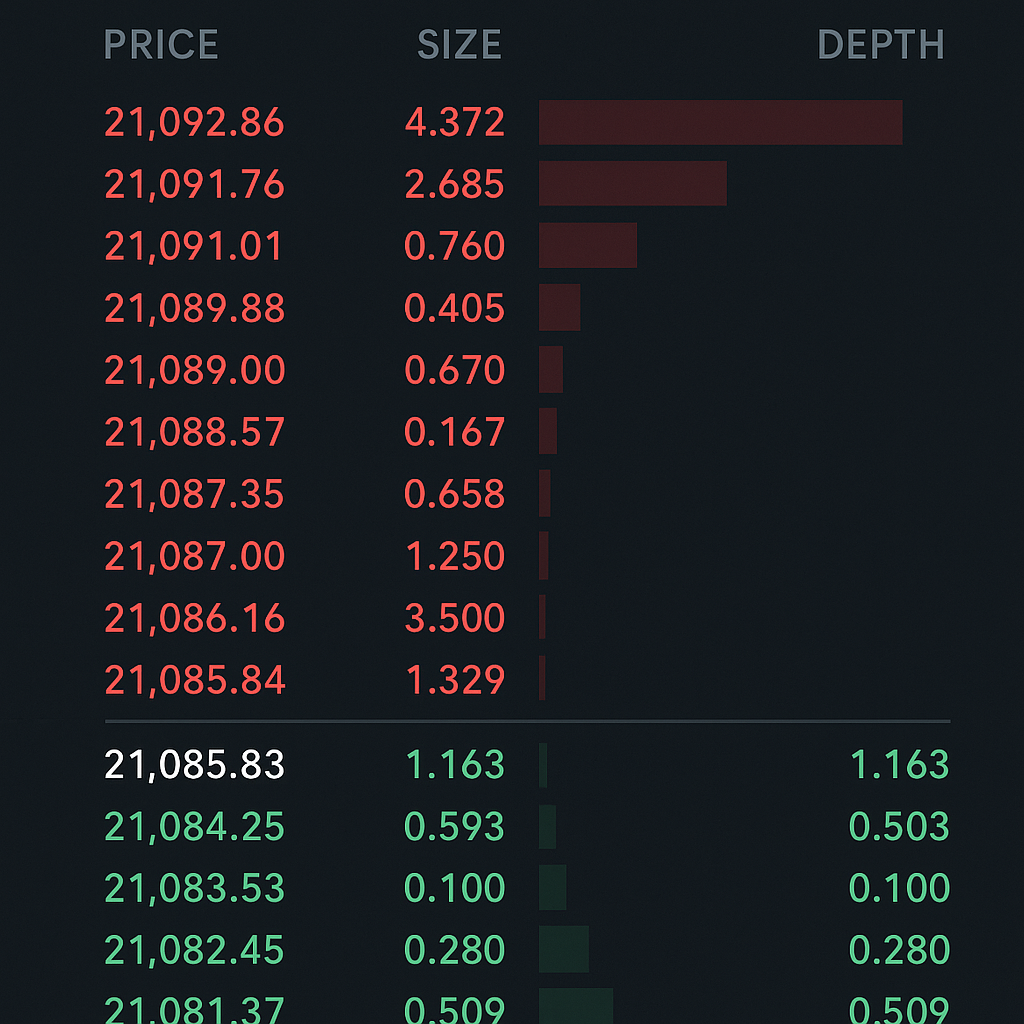1024x1024 pixels.
Task: Click the PRICE column header
Action: [x=161, y=44]
